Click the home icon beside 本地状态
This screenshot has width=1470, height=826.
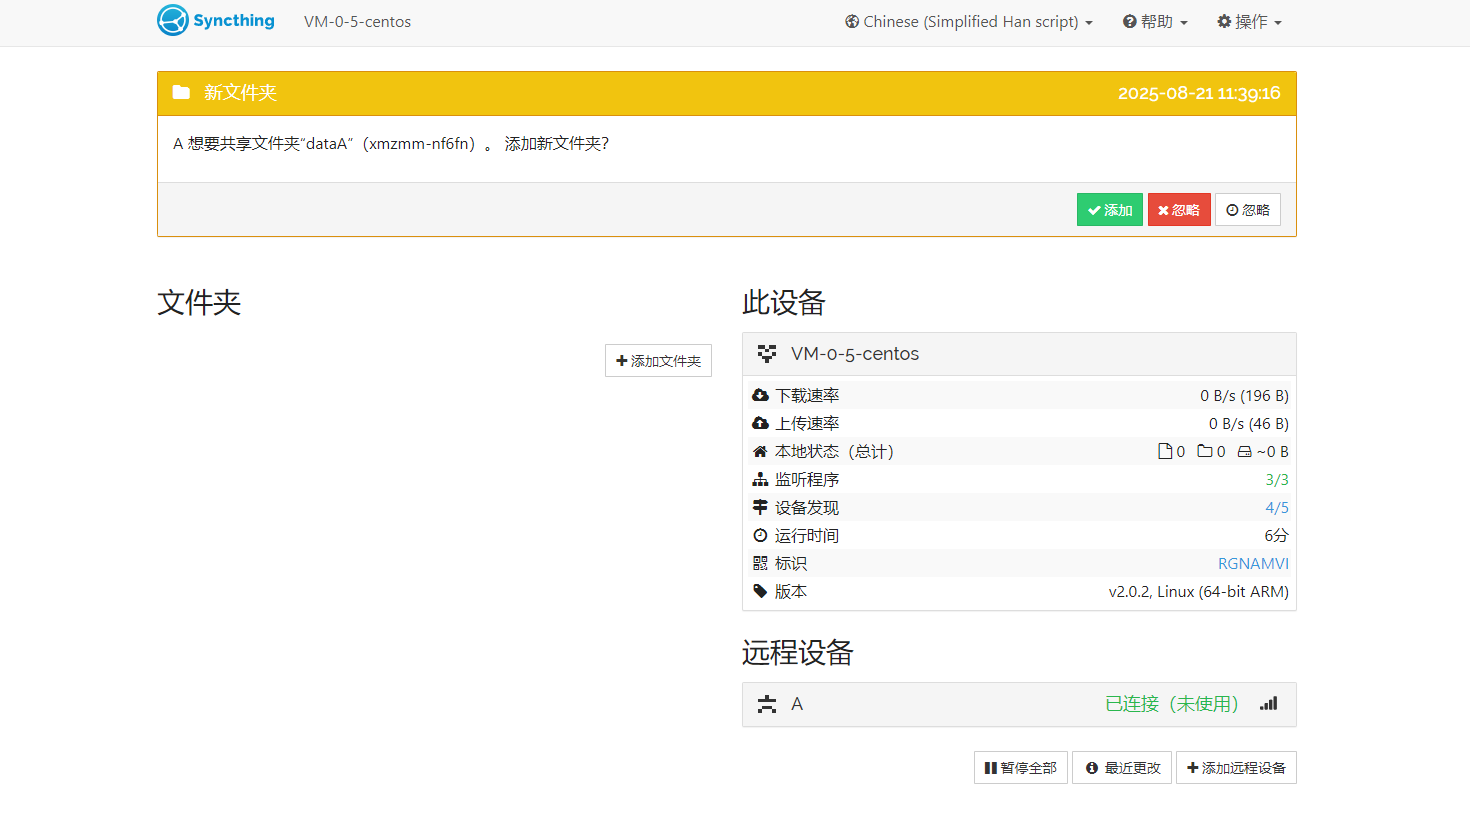coord(760,451)
